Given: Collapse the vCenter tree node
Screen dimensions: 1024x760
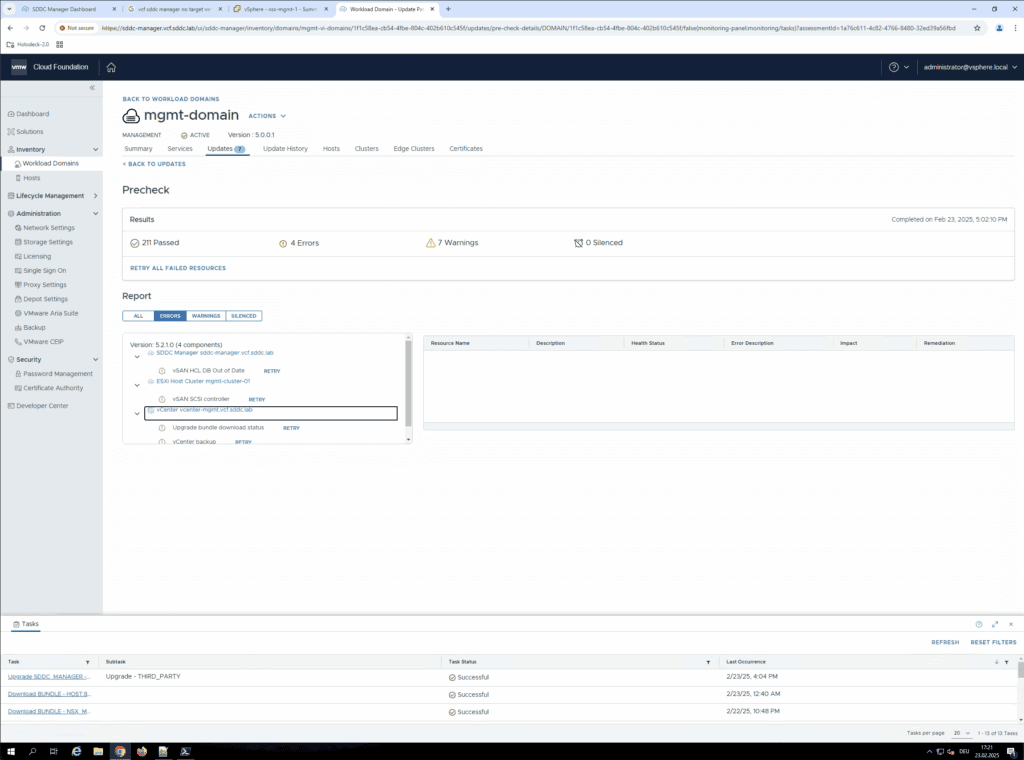Looking at the screenshot, I should coord(137,414).
